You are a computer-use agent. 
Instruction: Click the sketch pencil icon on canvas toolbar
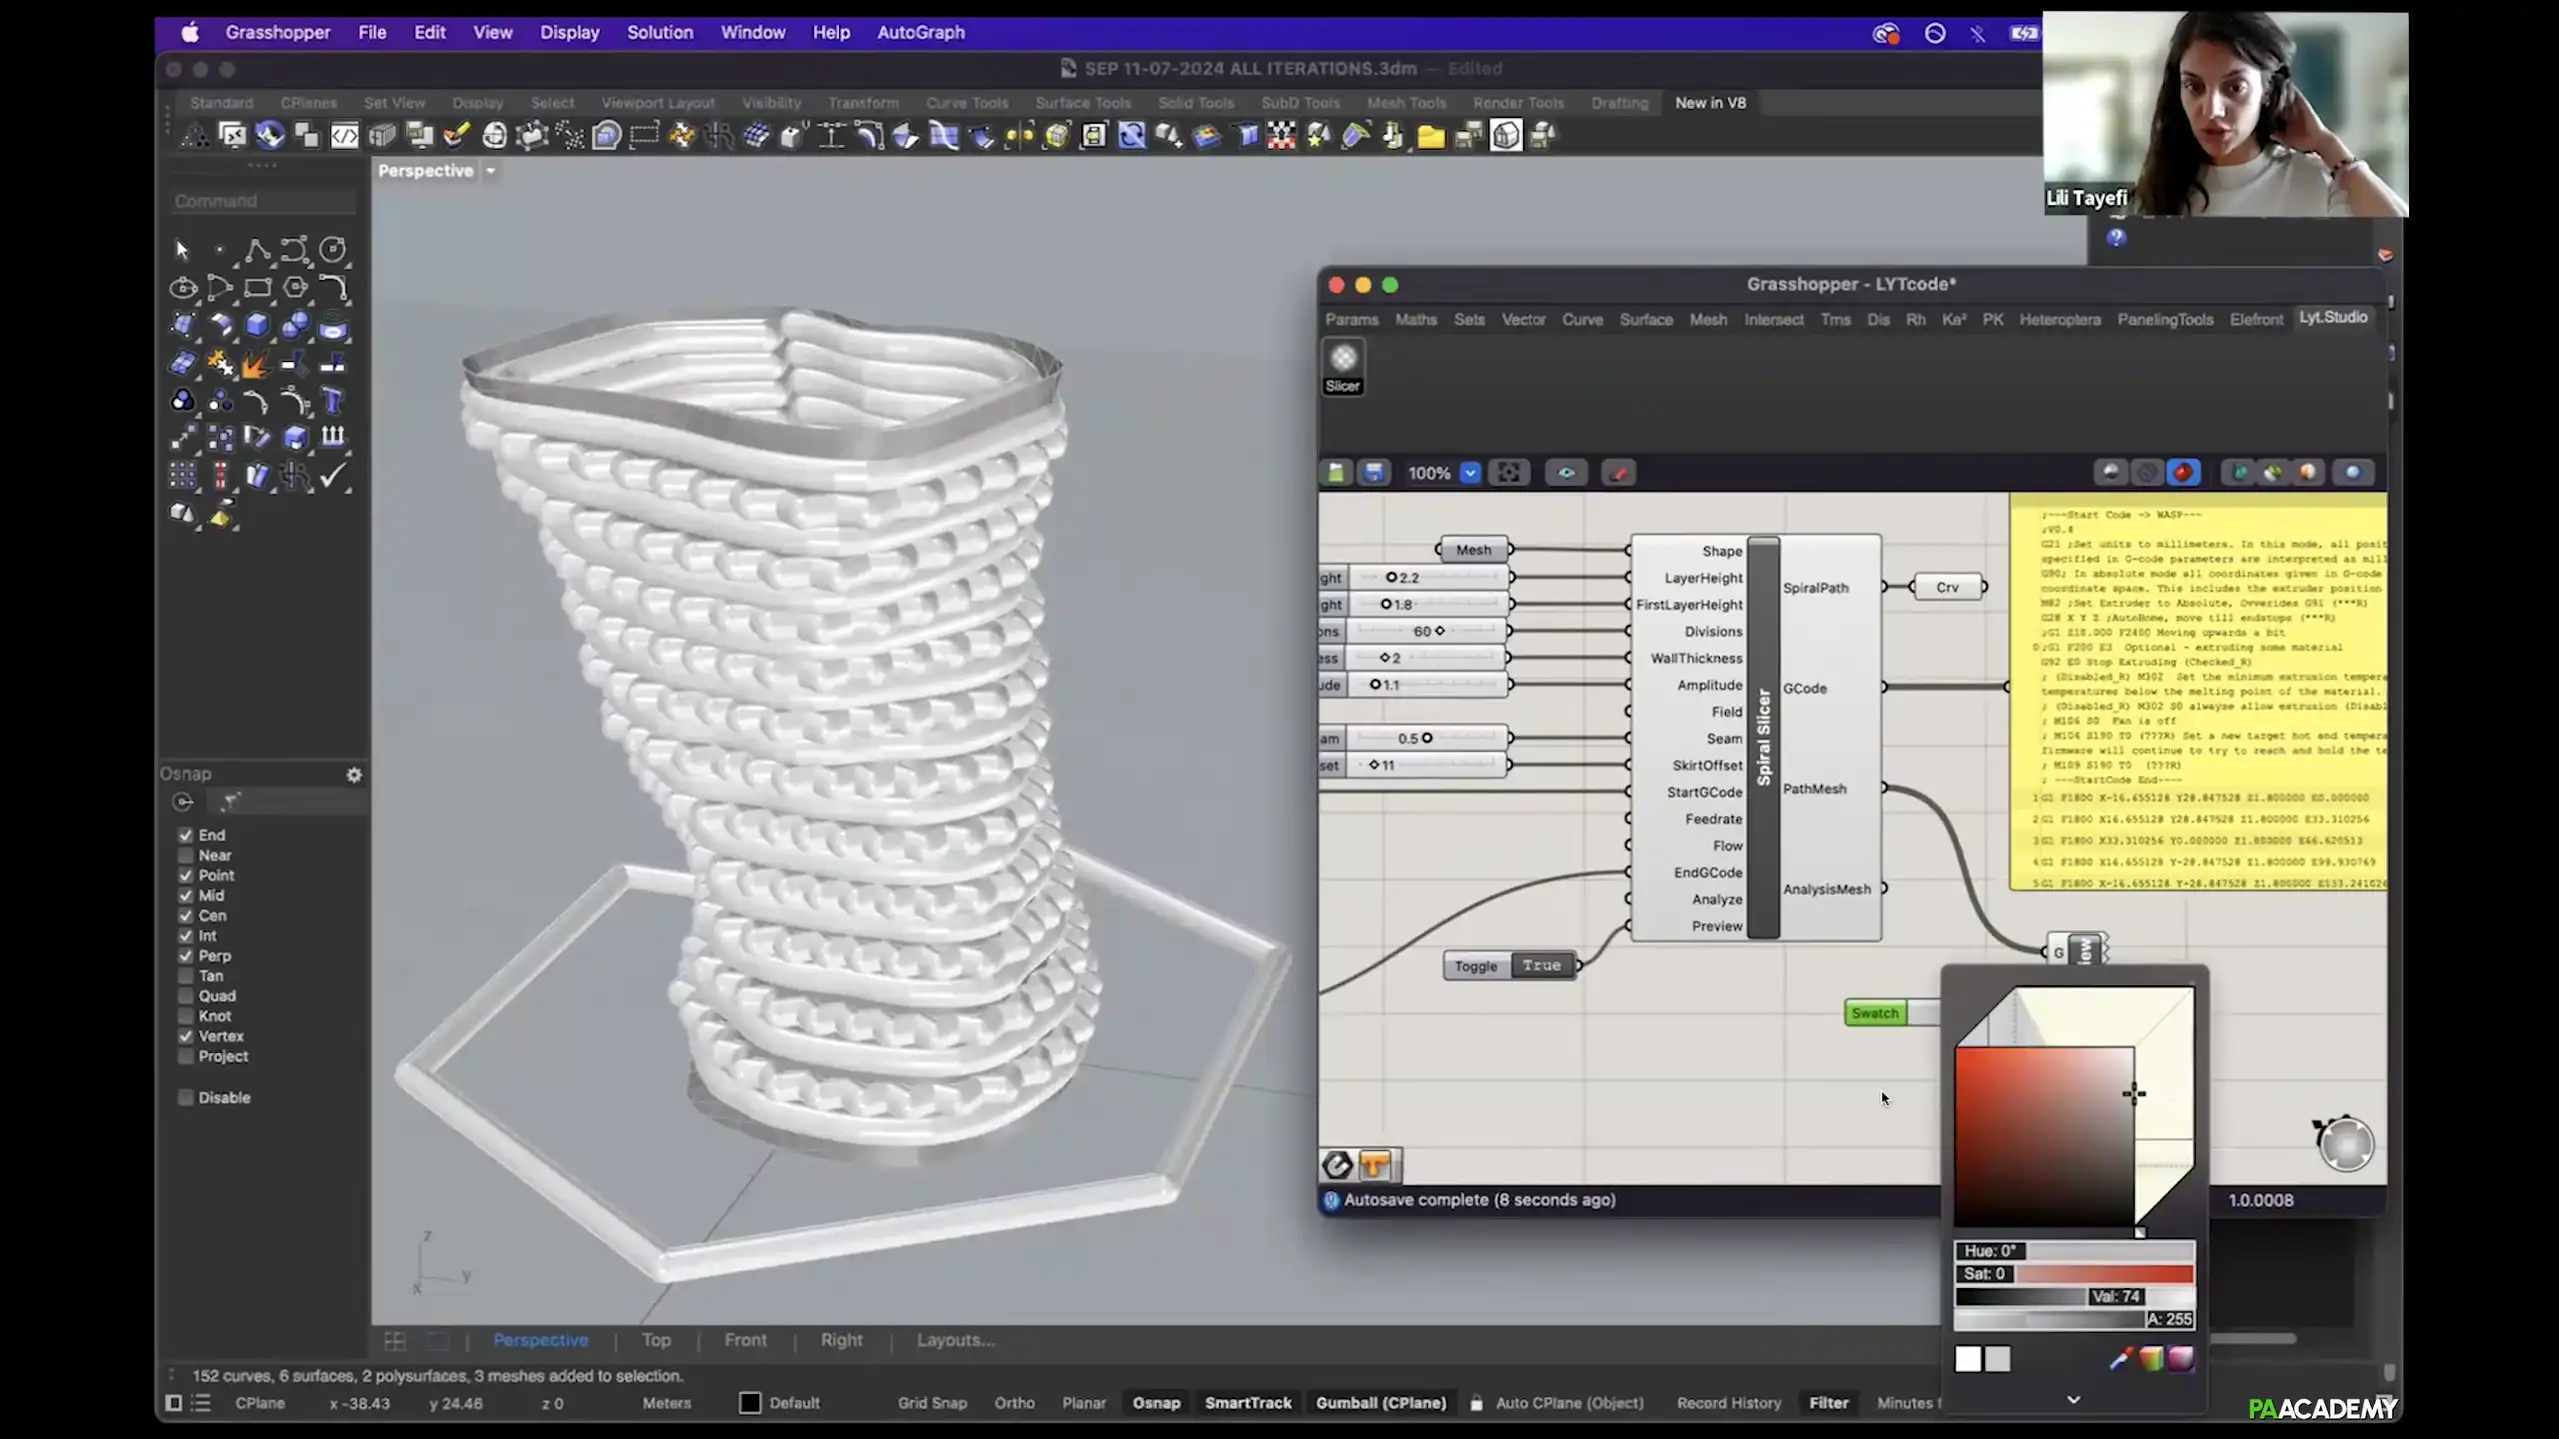coord(1618,473)
